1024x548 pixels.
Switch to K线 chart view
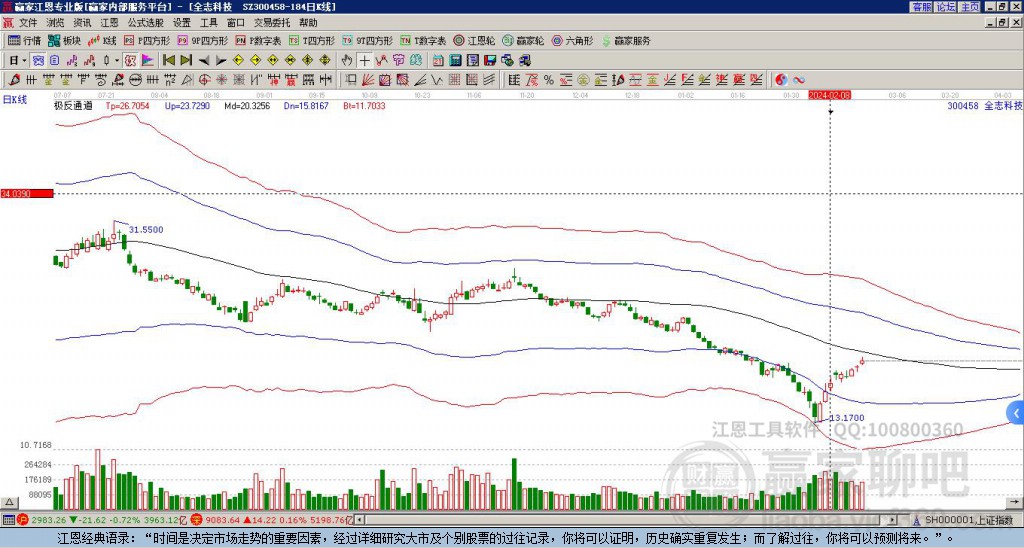click(102, 40)
